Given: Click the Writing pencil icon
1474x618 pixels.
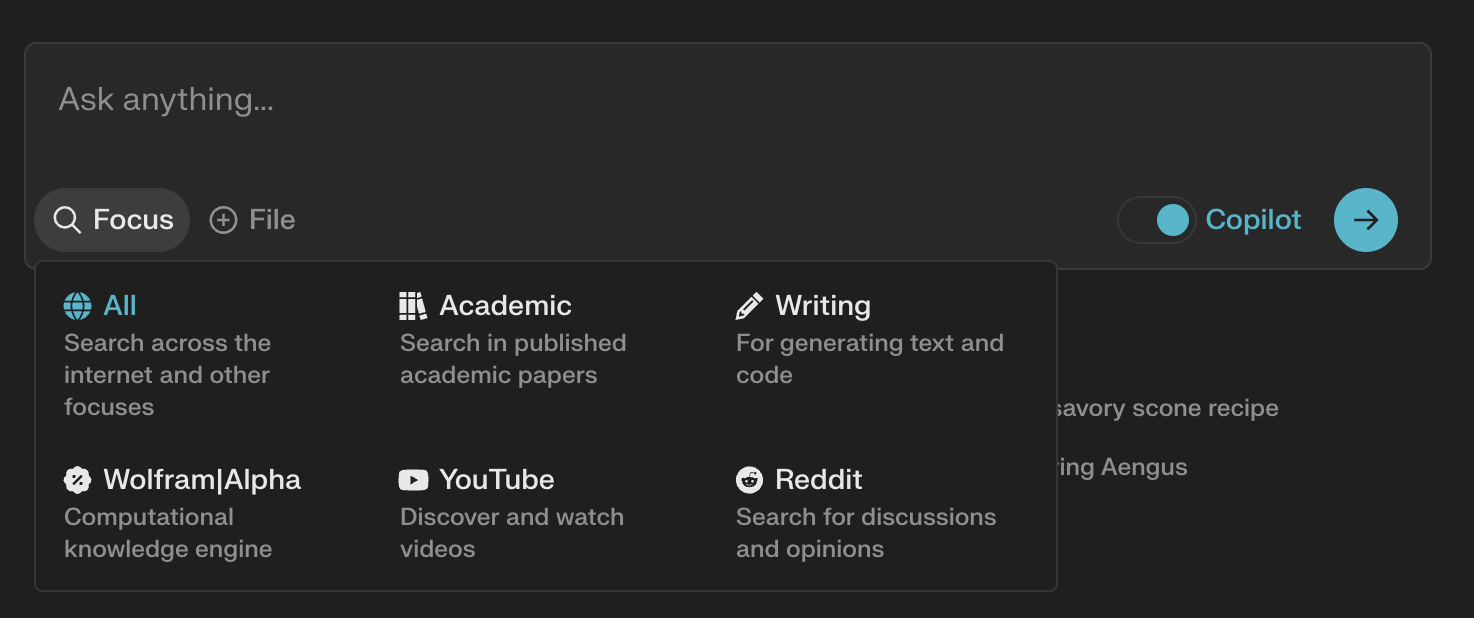Looking at the screenshot, I should [749, 306].
